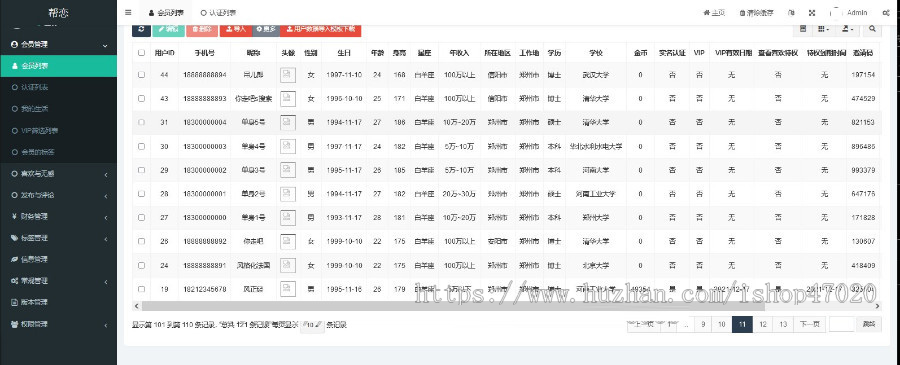Open the sidebar item with the leaf icon
The width and height of the screenshot is (900, 365).
click(58, 259)
